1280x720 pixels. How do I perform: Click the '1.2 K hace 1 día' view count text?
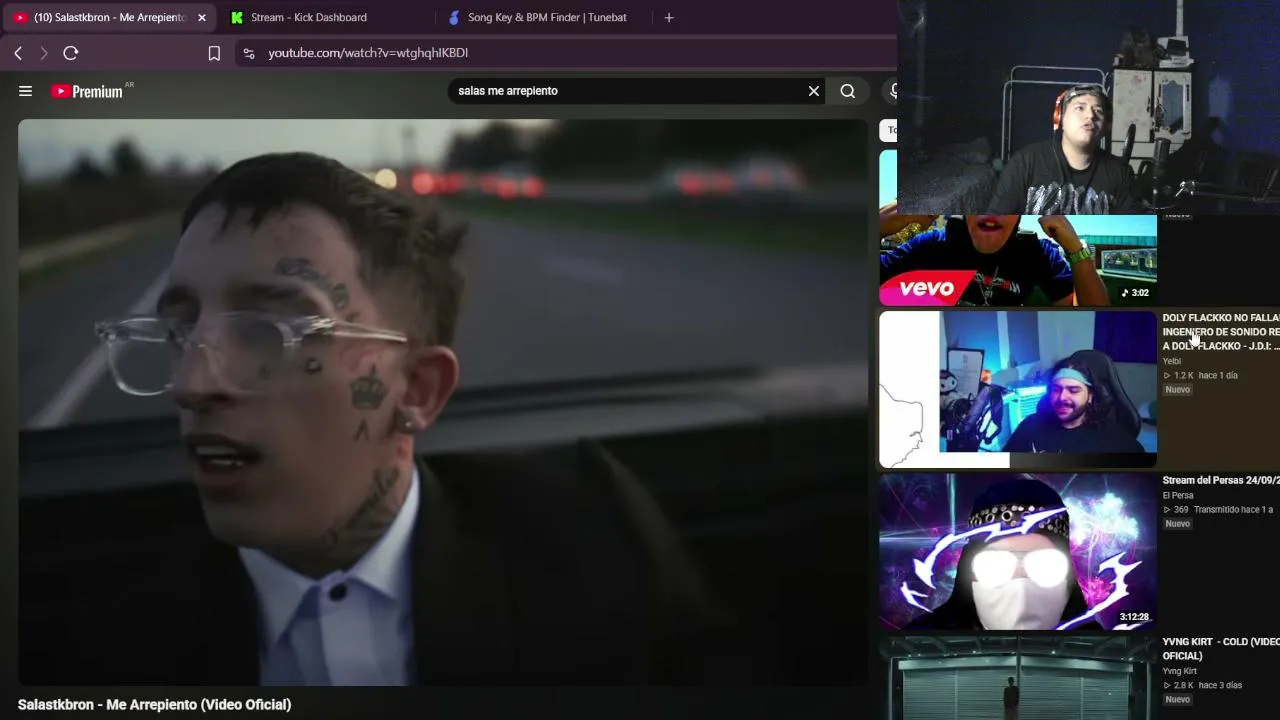click(x=1200, y=375)
